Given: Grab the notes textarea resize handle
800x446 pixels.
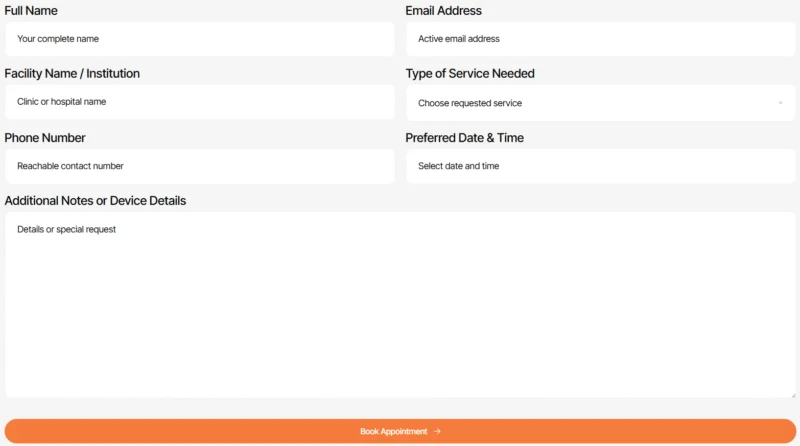Looking at the screenshot, I should pyautogui.click(x=793, y=395).
